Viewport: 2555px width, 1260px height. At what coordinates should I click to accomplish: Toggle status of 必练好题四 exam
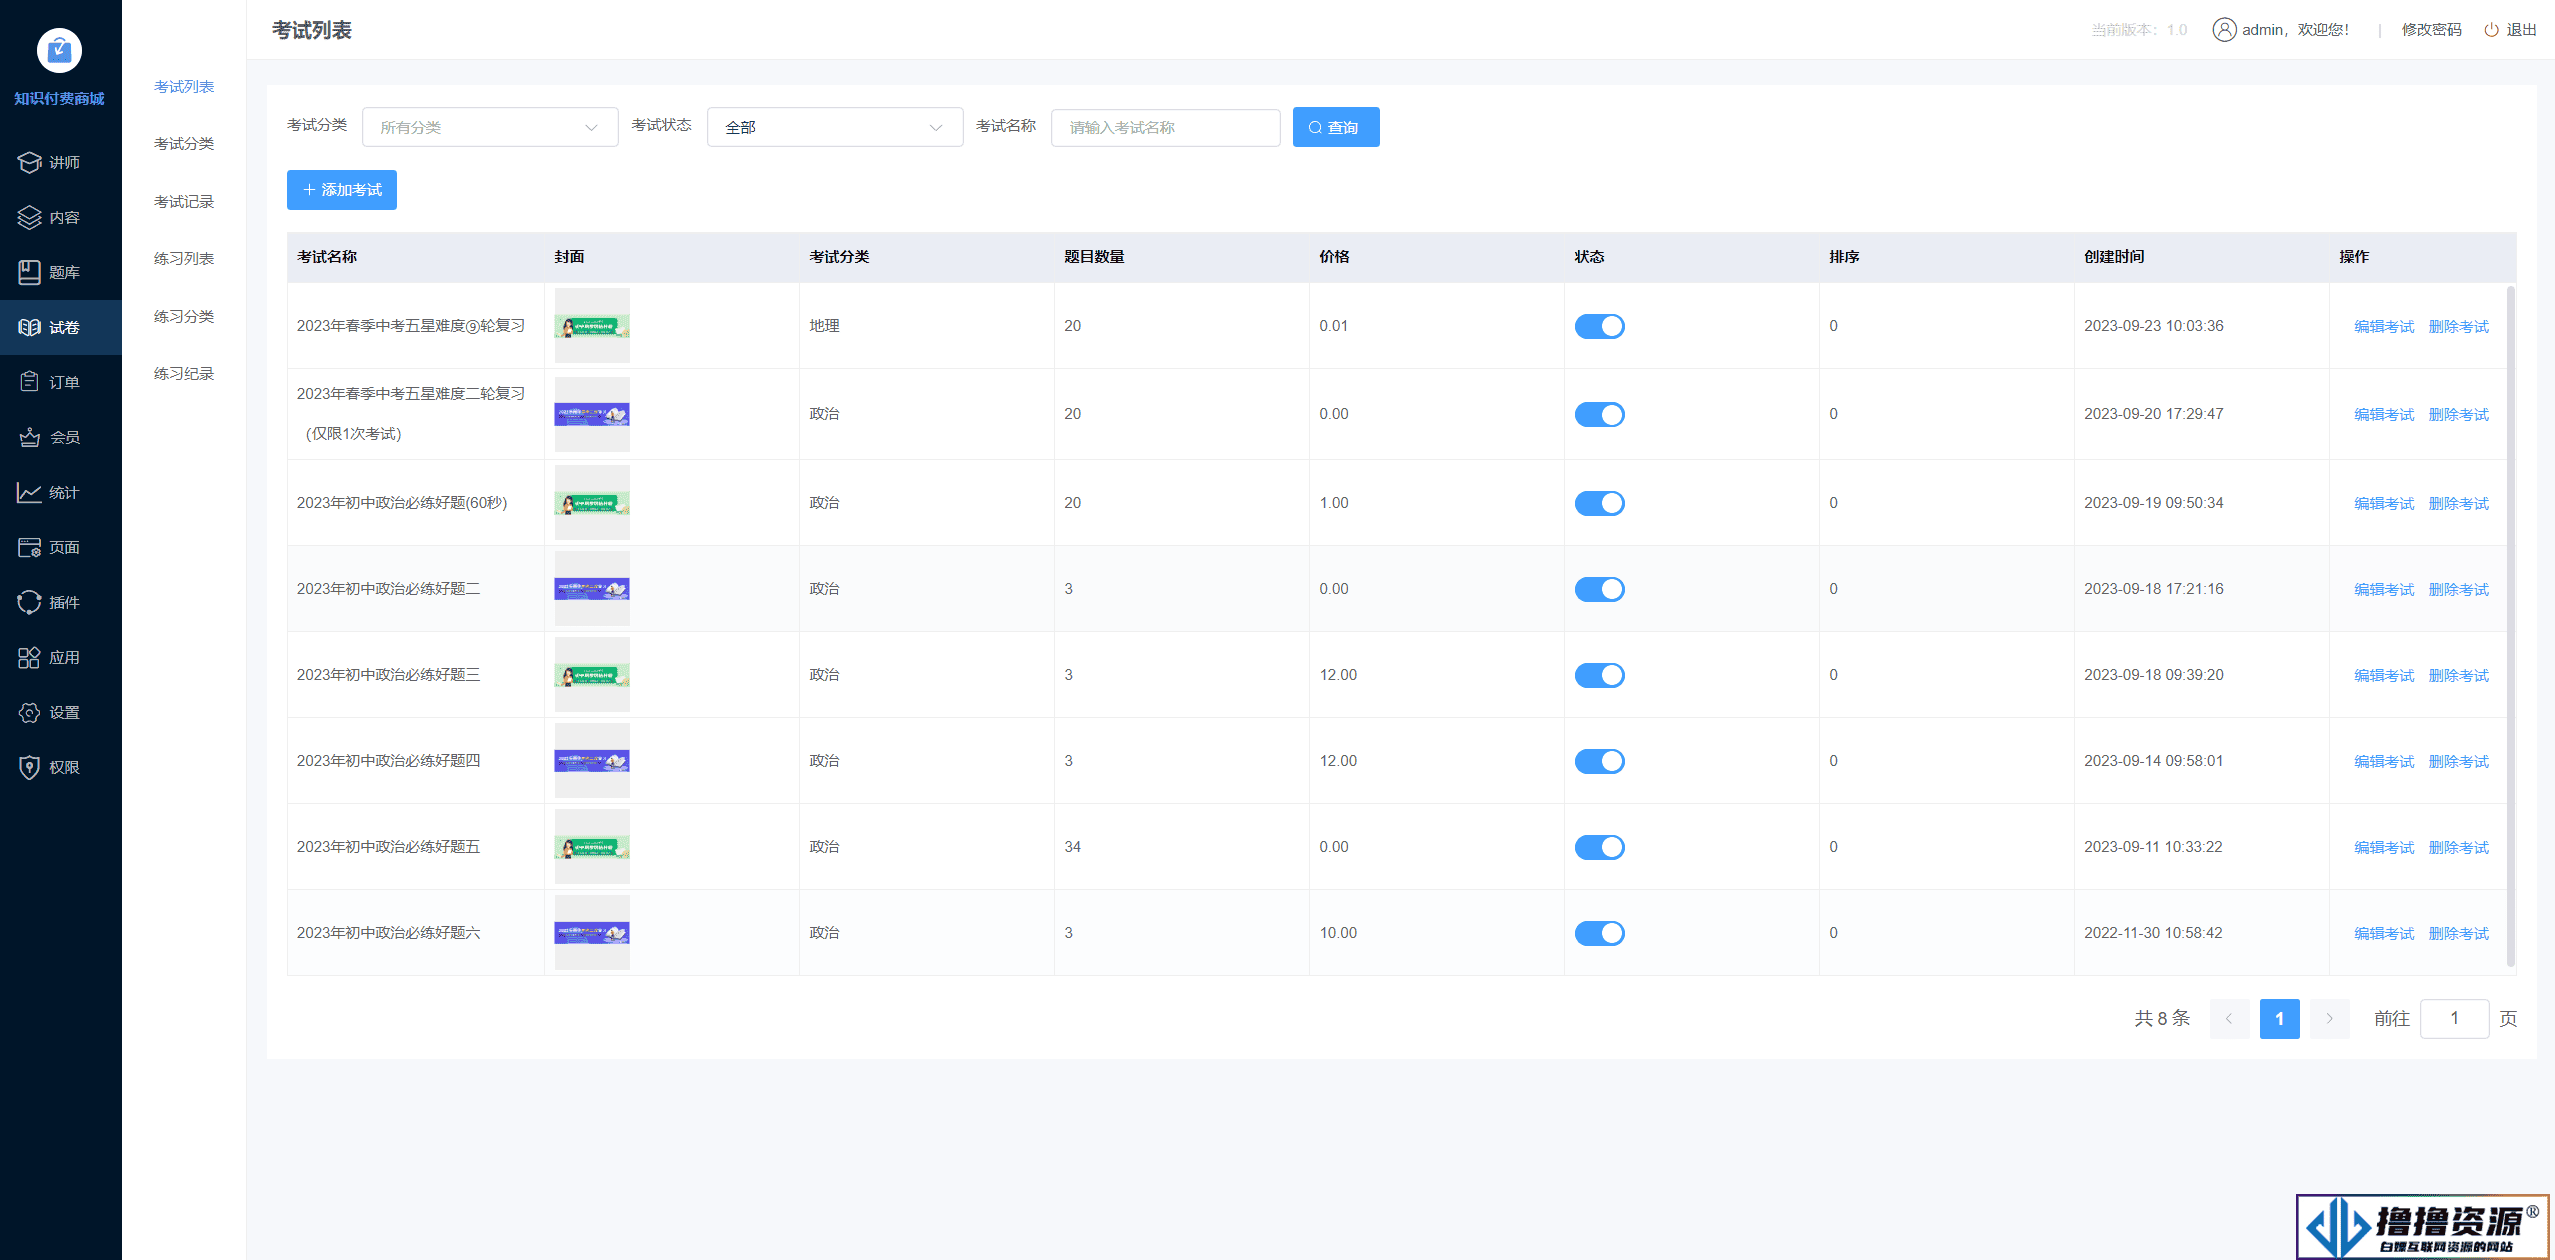(x=1600, y=761)
